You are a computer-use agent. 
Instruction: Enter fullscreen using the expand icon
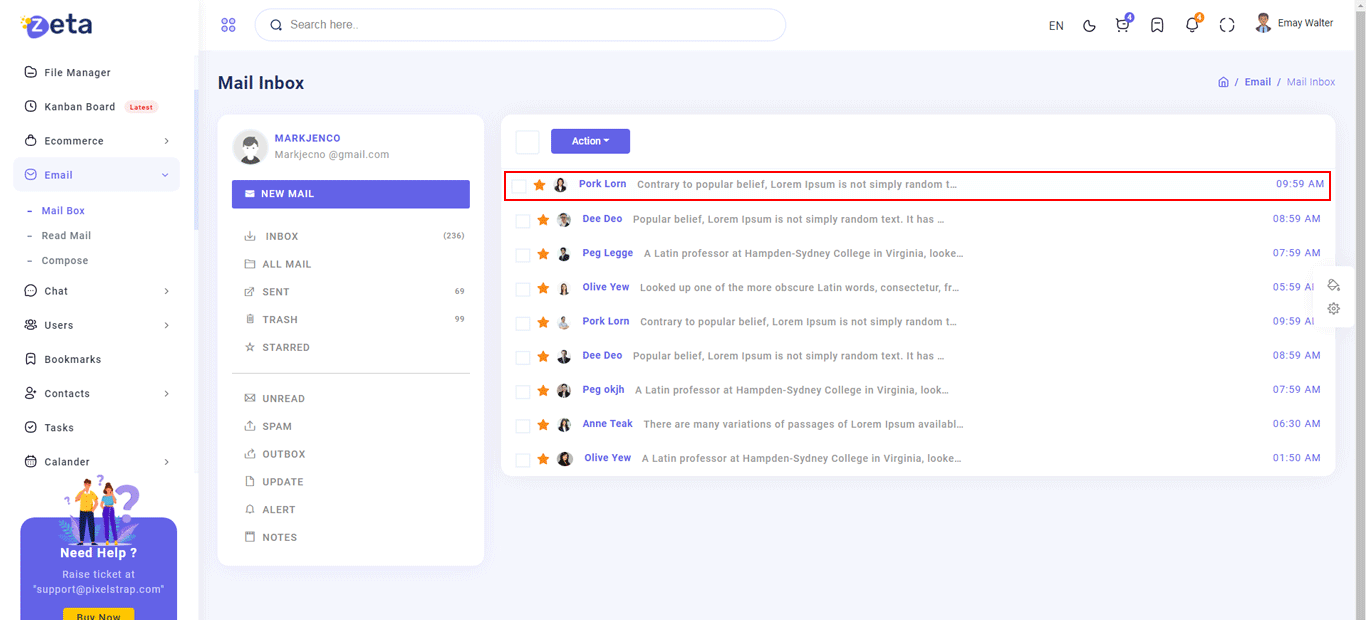(x=1227, y=25)
